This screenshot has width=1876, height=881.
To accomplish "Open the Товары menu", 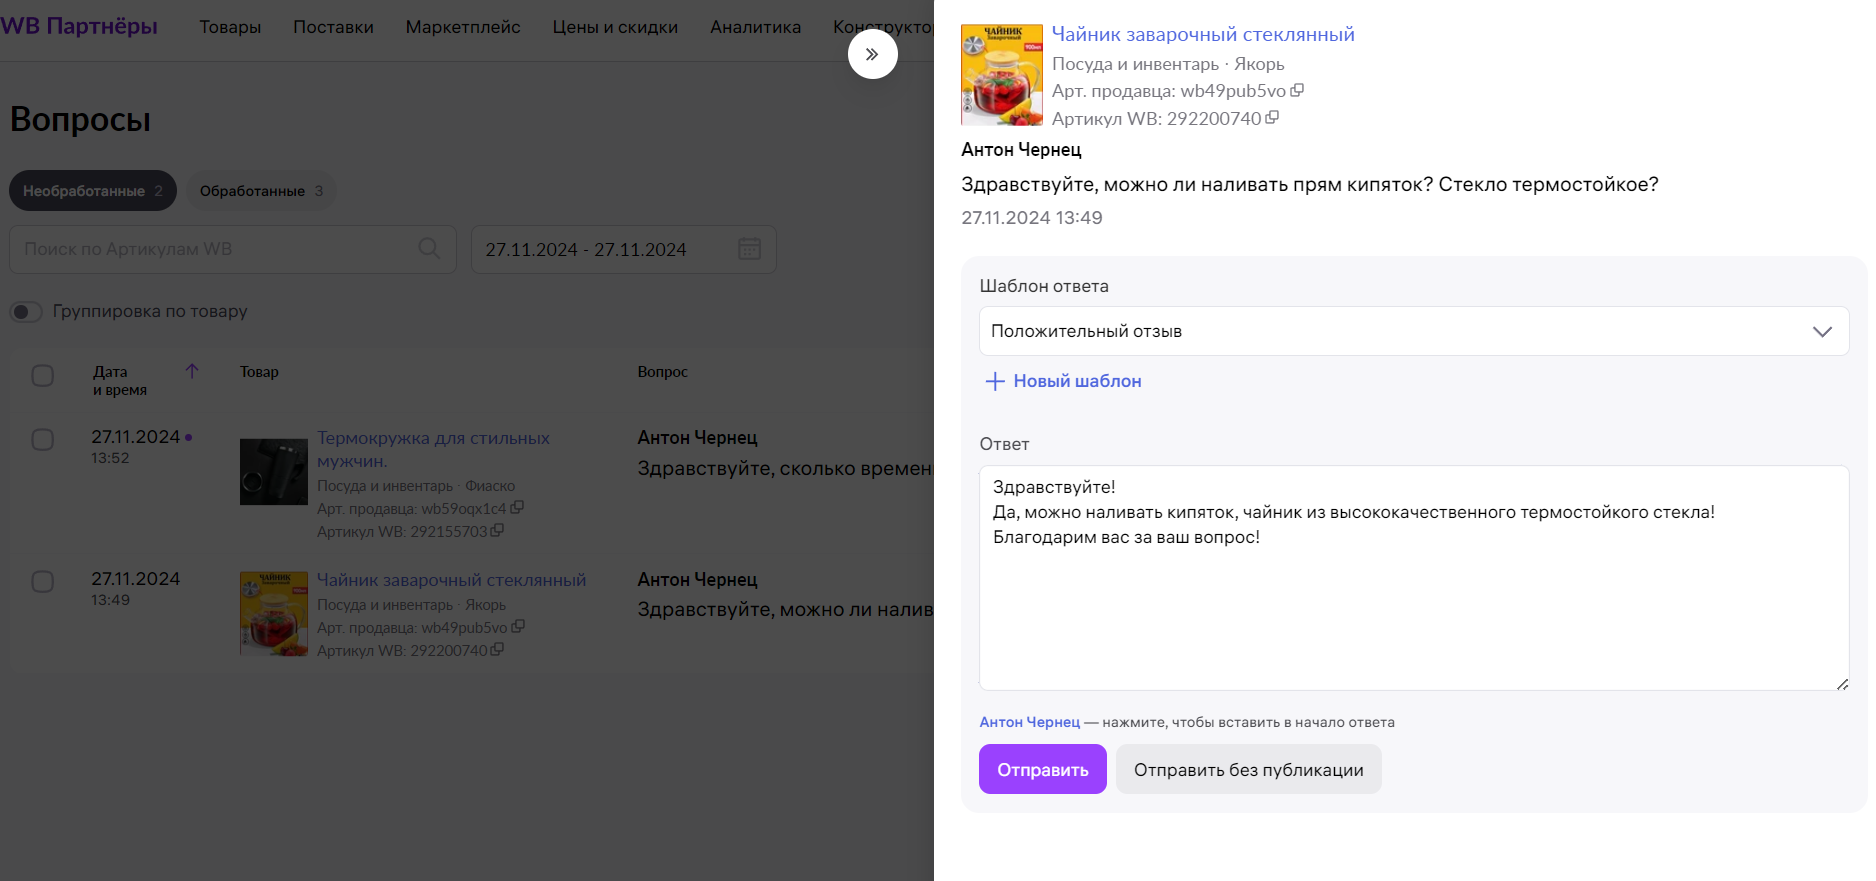I will tap(230, 27).
